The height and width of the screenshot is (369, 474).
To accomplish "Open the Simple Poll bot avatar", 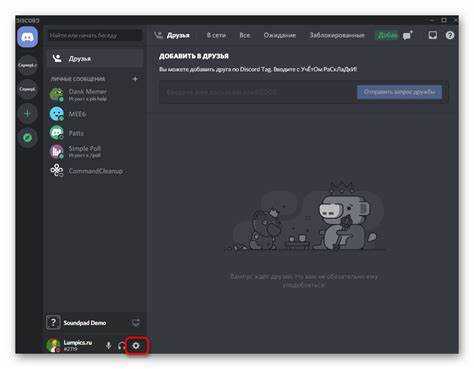I will click(x=57, y=151).
